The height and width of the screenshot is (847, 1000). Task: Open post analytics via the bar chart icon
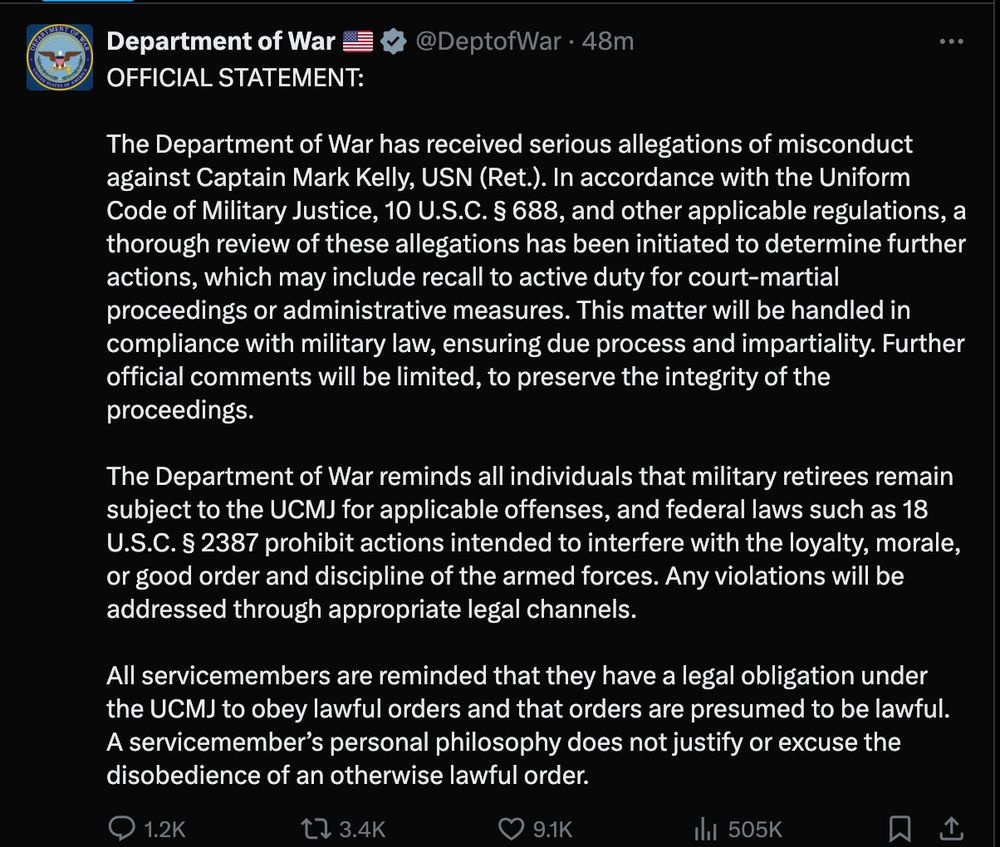[705, 829]
